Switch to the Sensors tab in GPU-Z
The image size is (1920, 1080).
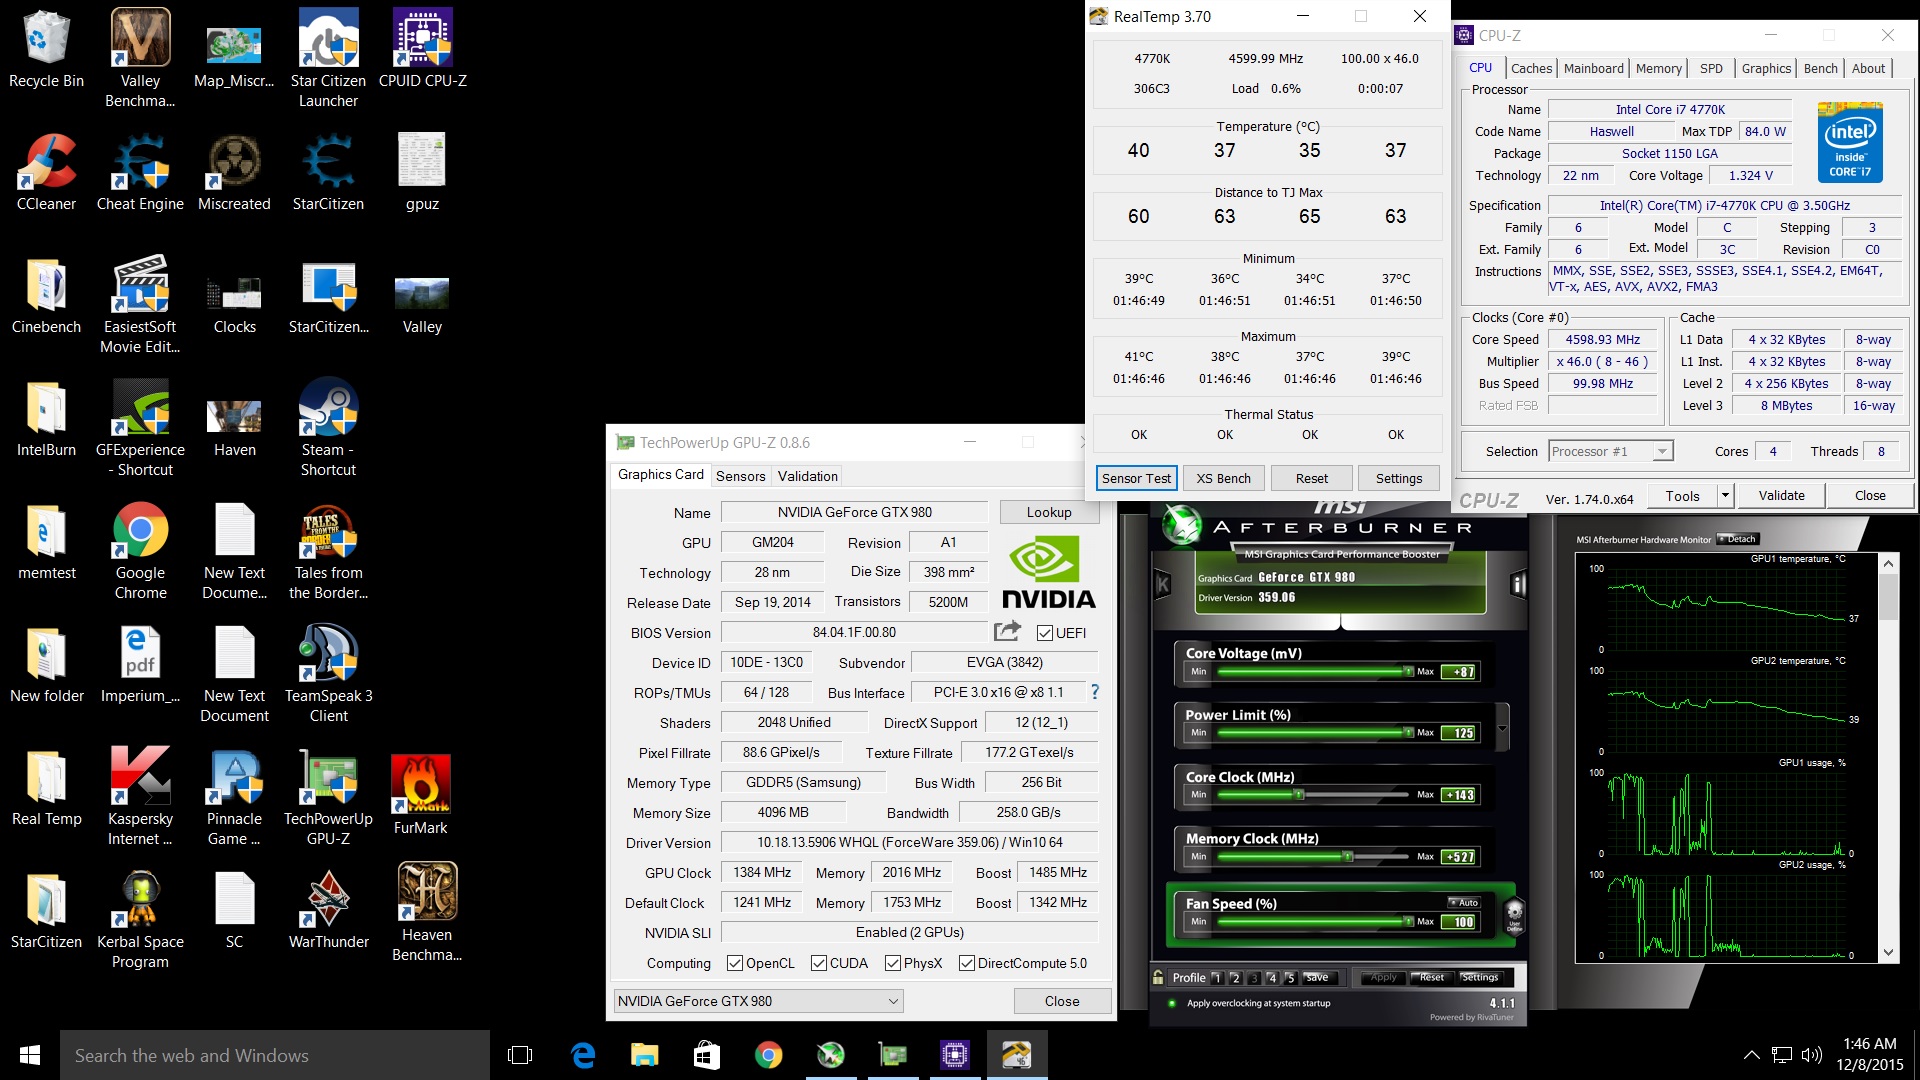point(740,476)
